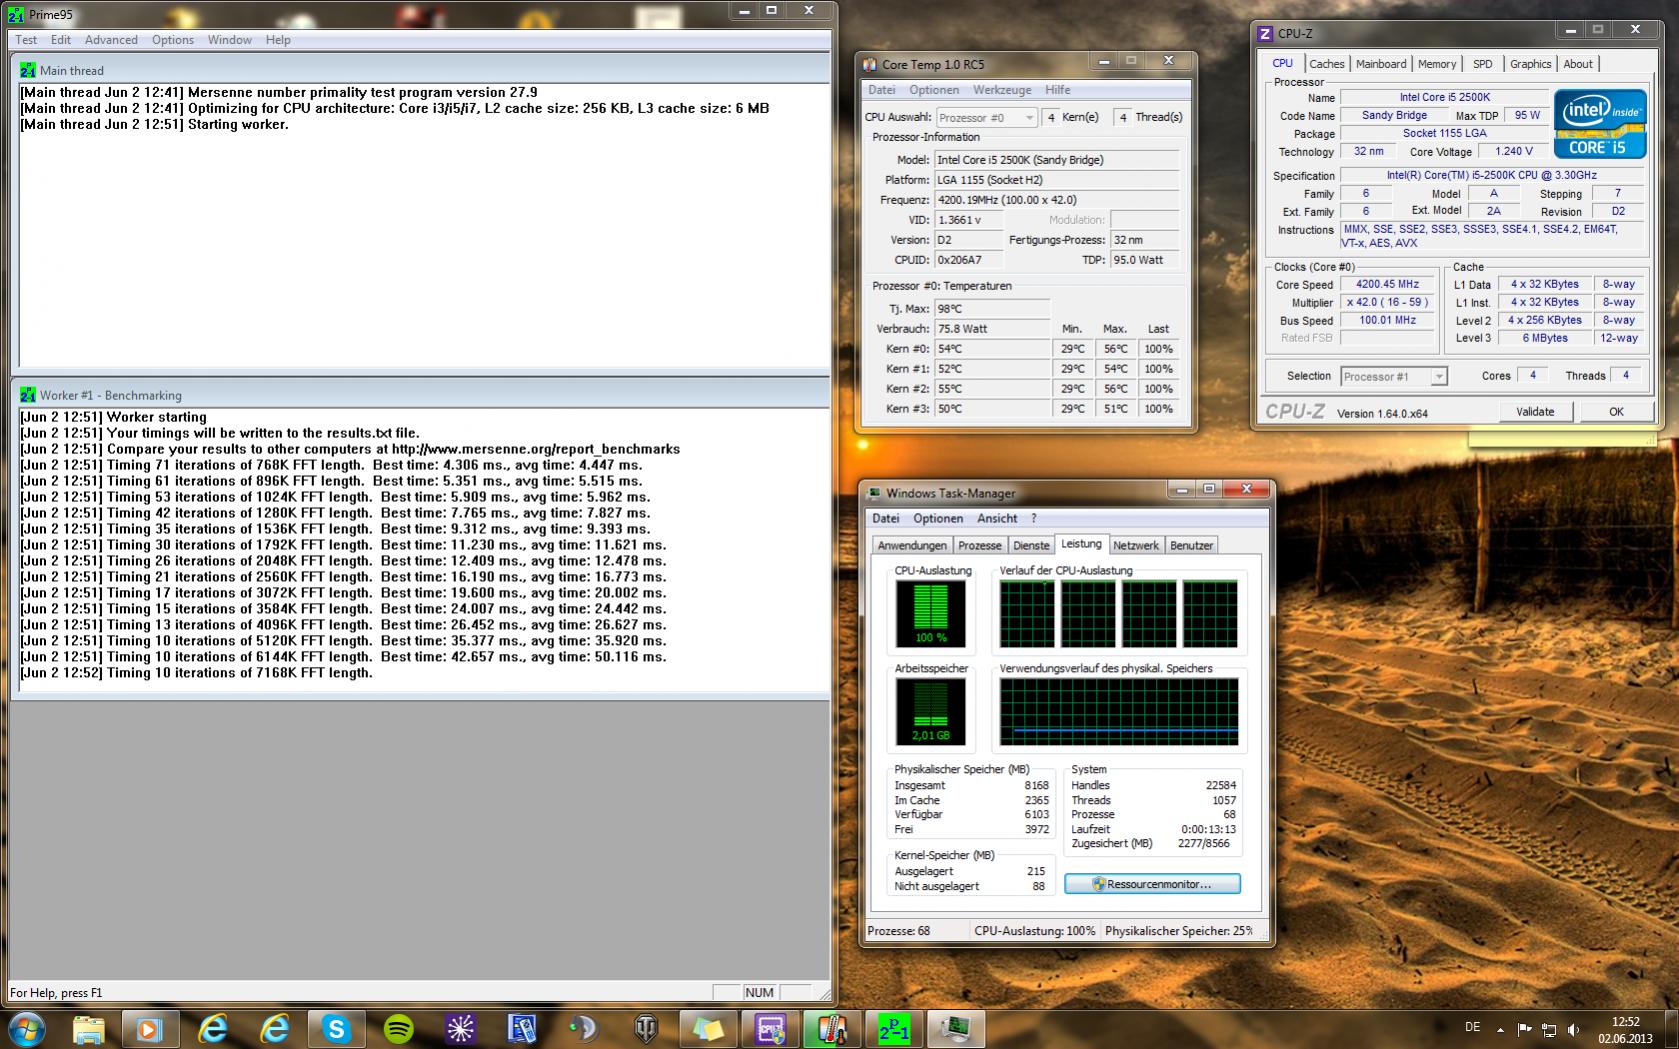This screenshot has height=1049, width=1679.
Task: Click the Intel Core i5 logo in CPU-Z
Action: coord(1599,124)
